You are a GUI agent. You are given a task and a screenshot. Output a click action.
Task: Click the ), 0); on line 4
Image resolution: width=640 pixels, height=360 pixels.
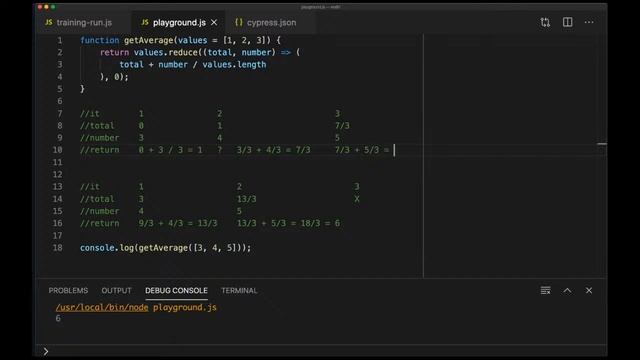pos(114,77)
